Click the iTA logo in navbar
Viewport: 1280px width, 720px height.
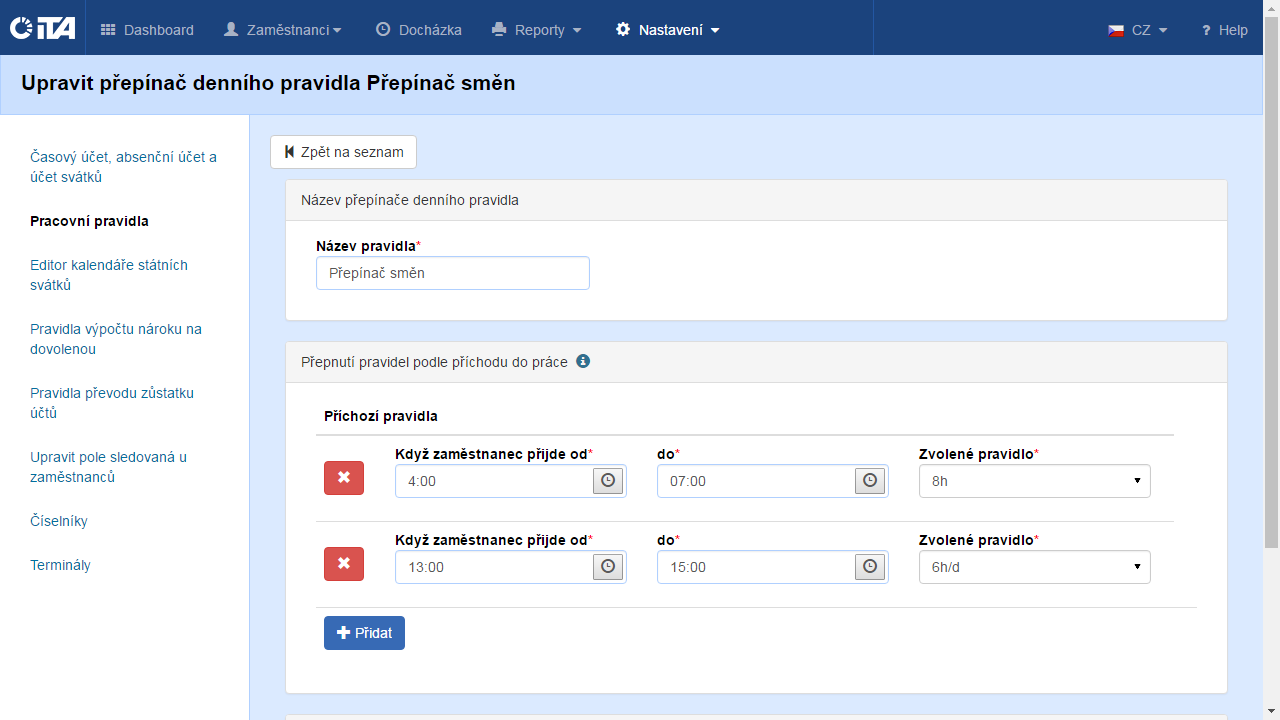point(42,29)
